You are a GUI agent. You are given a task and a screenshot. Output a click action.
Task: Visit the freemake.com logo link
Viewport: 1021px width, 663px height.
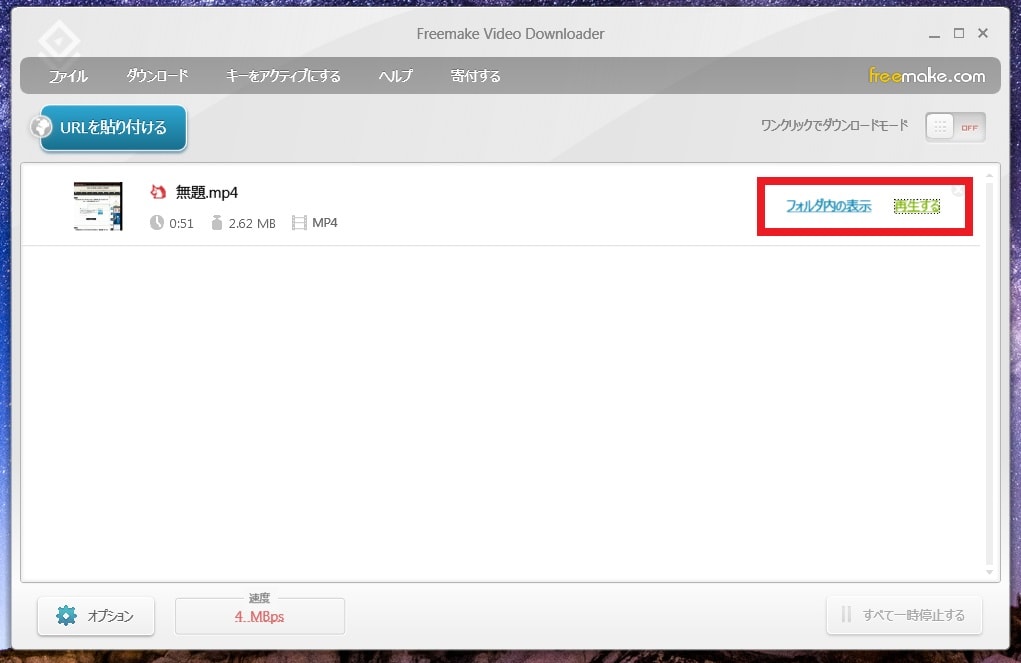(x=926, y=76)
